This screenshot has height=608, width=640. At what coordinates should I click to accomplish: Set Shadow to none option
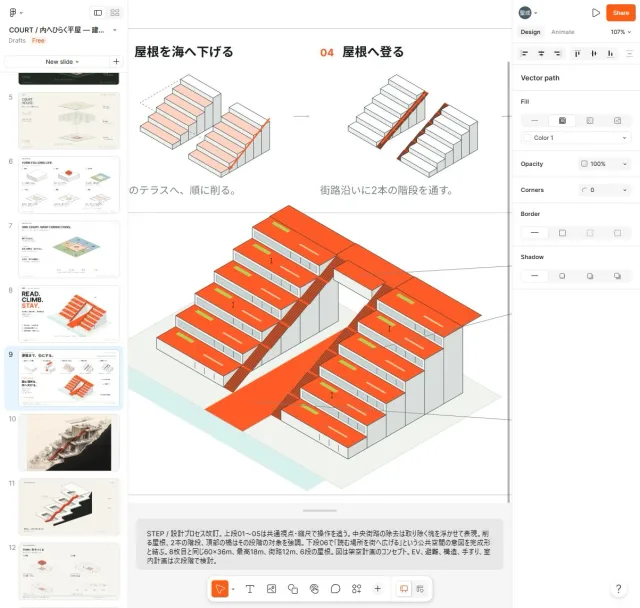pos(535,276)
